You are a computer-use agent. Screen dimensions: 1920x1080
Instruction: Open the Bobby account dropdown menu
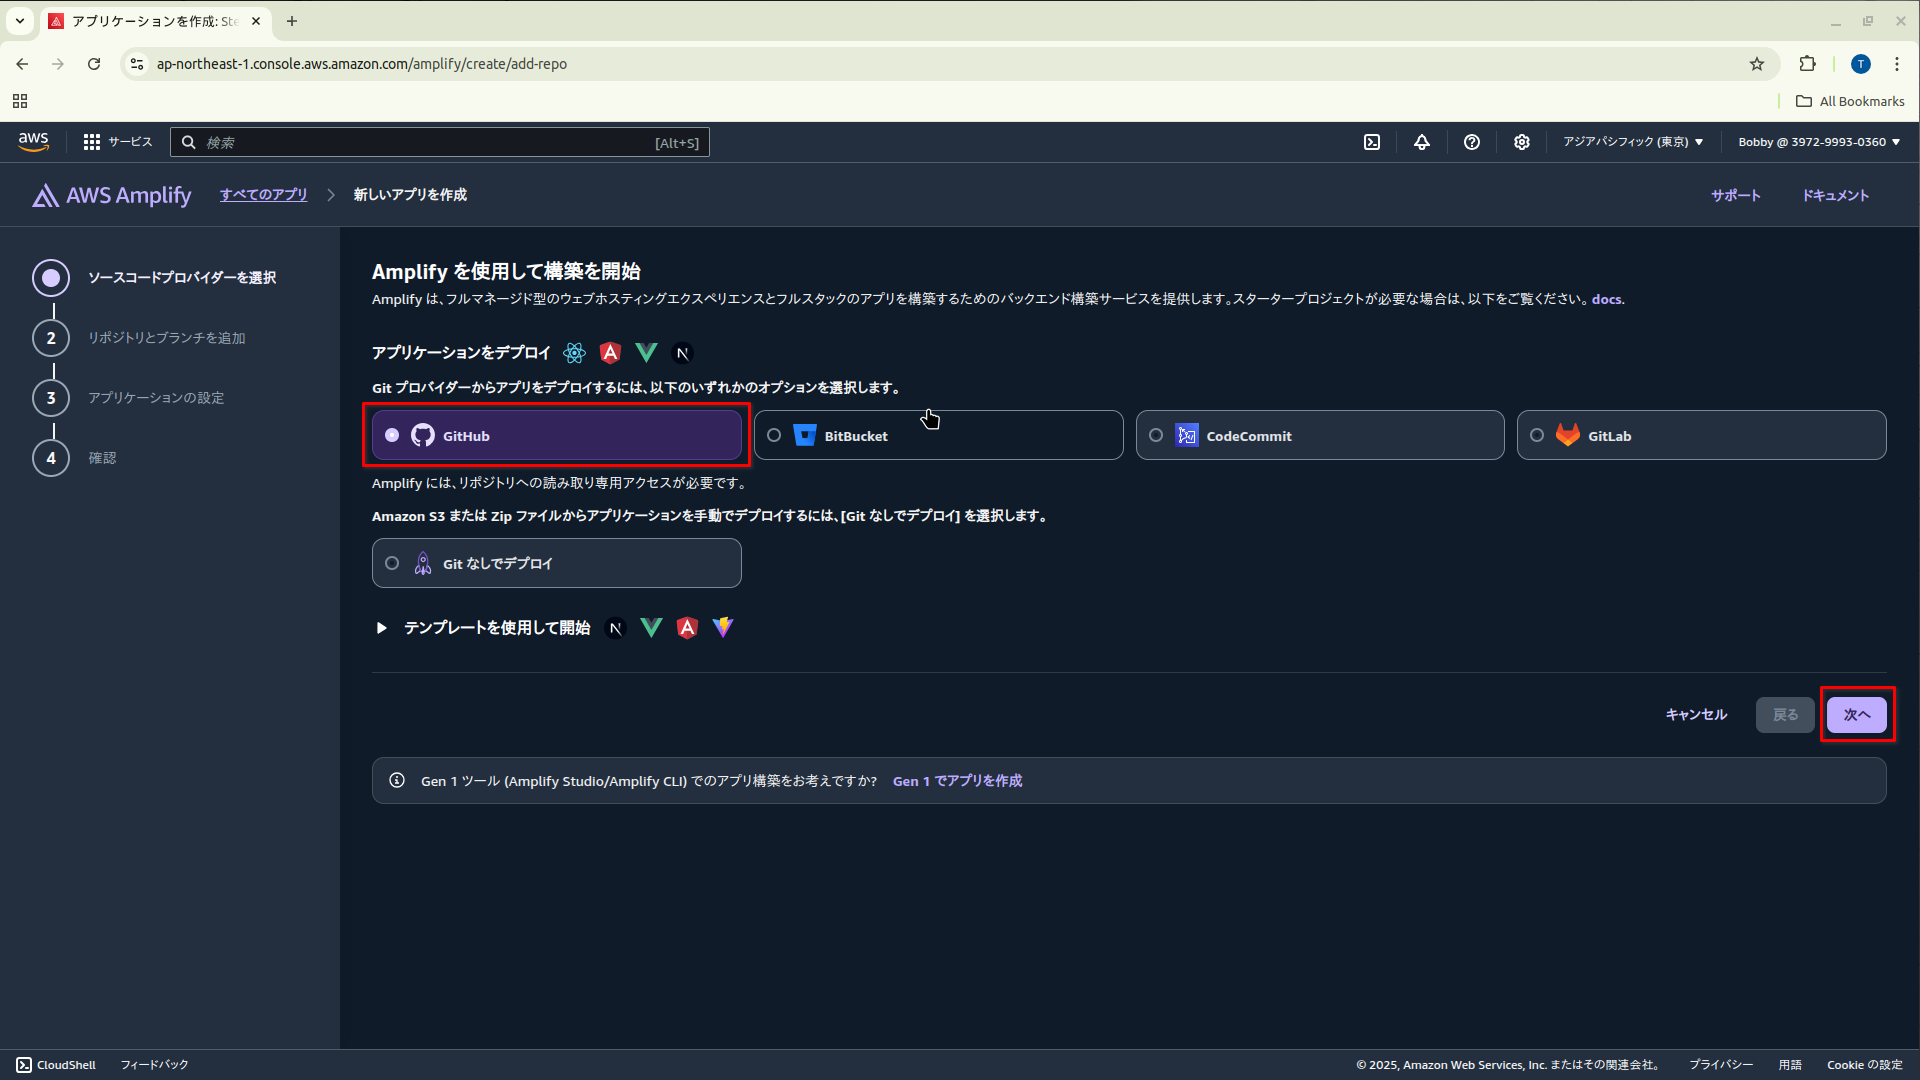[1818, 142]
